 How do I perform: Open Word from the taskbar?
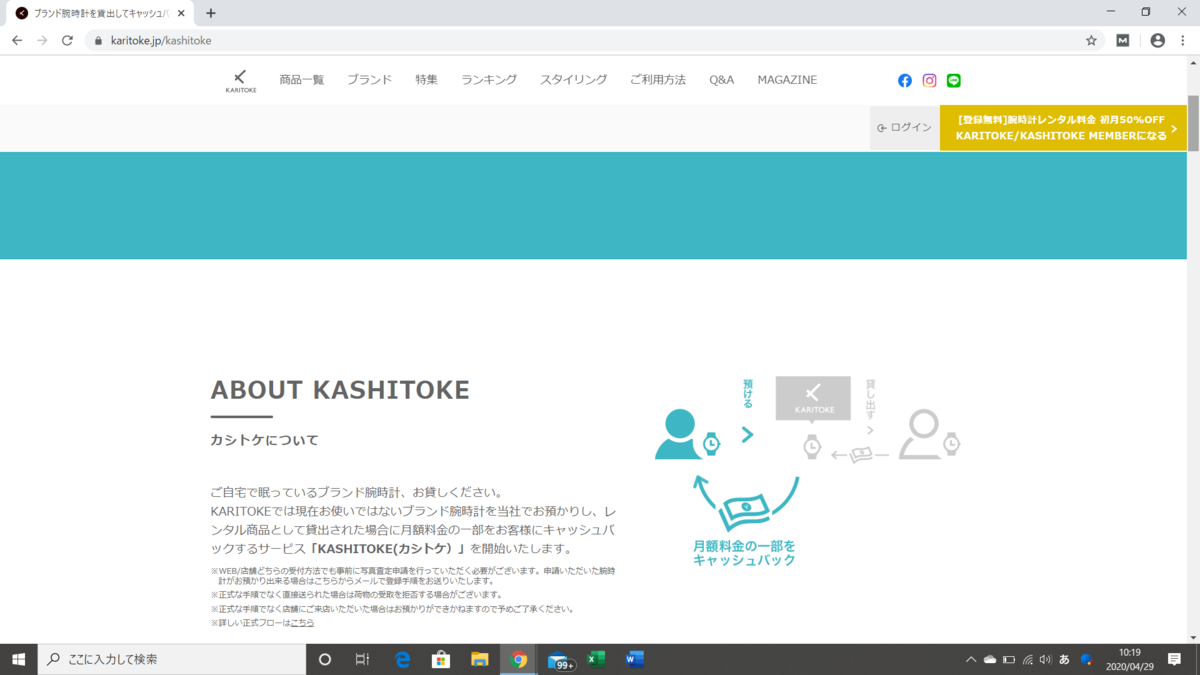pos(634,659)
